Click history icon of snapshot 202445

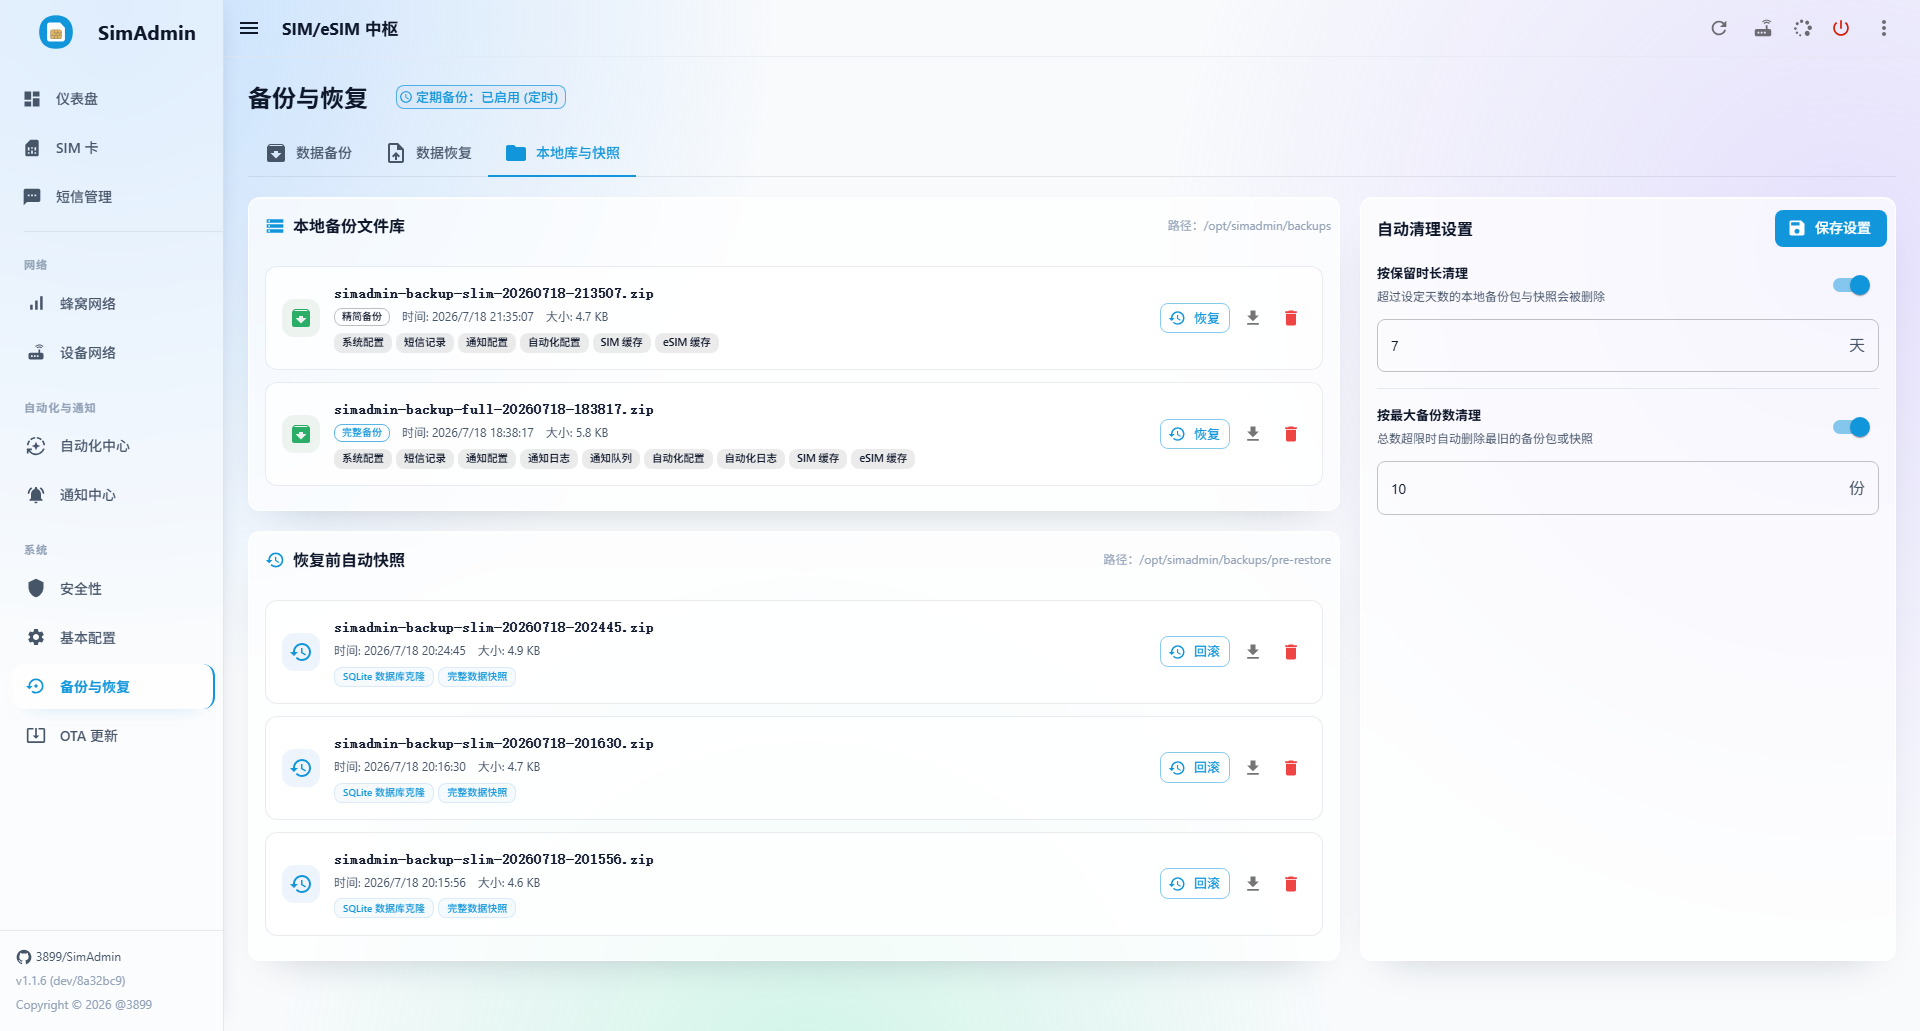point(301,652)
